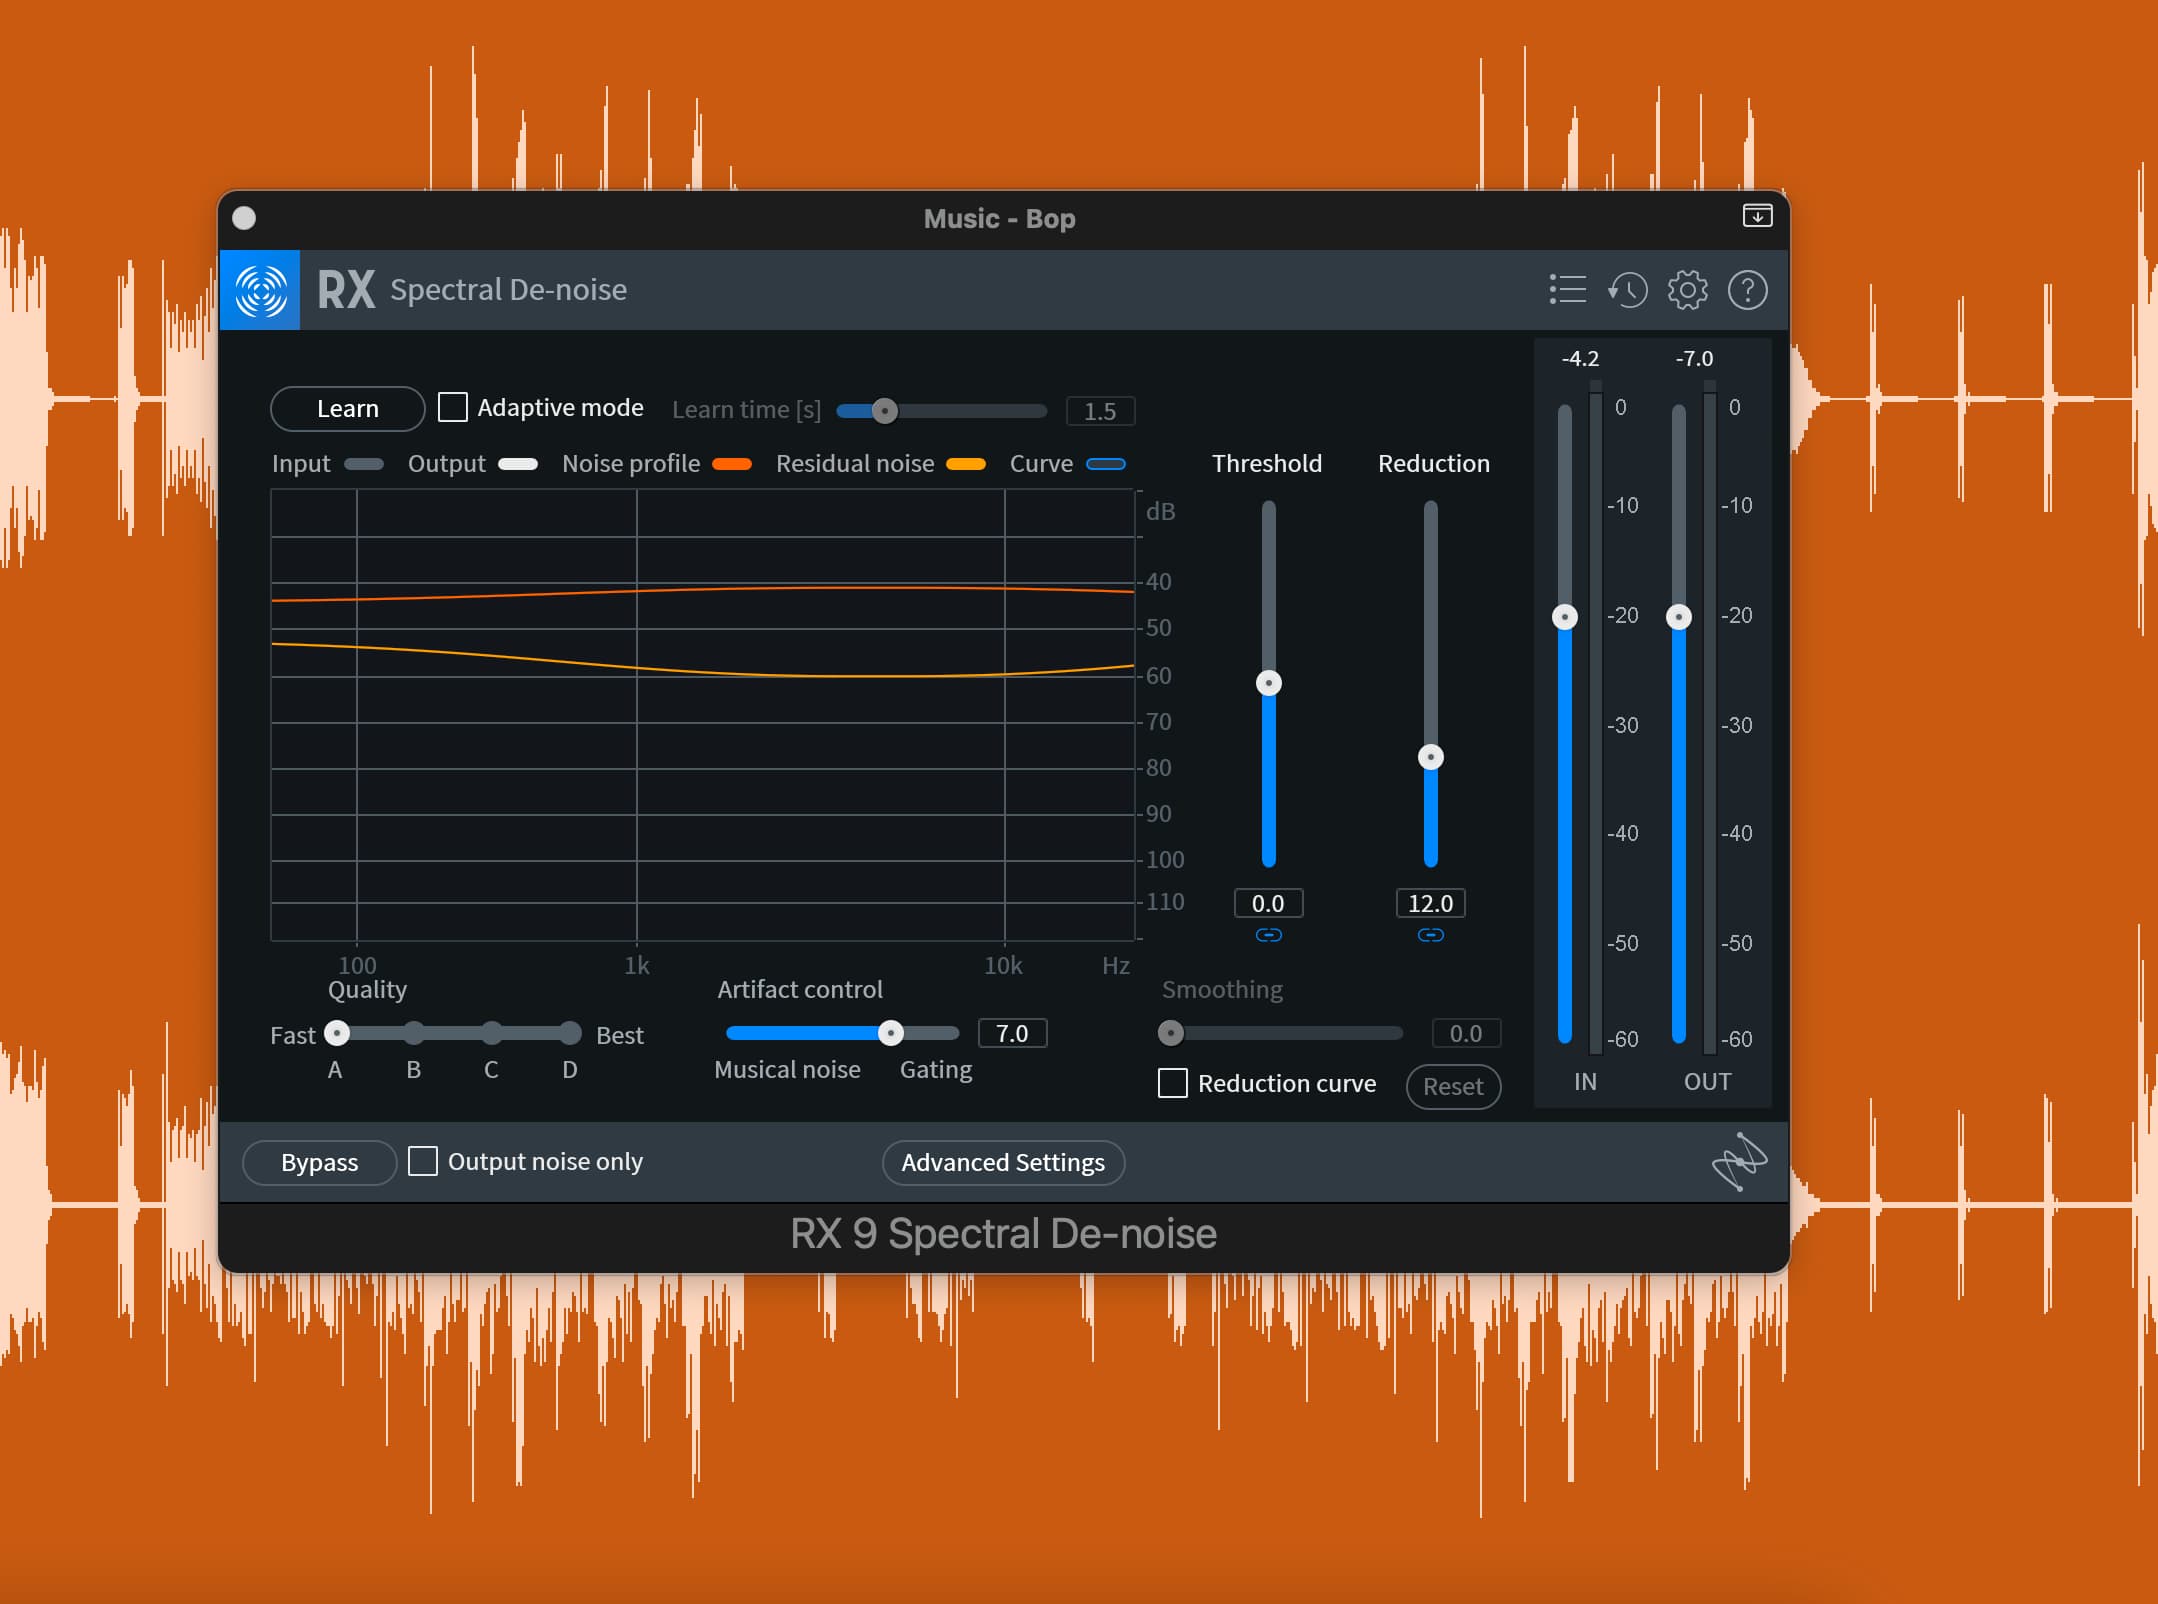
Task: Click the Smoothing value field
Action: tap(1466, 1033)
